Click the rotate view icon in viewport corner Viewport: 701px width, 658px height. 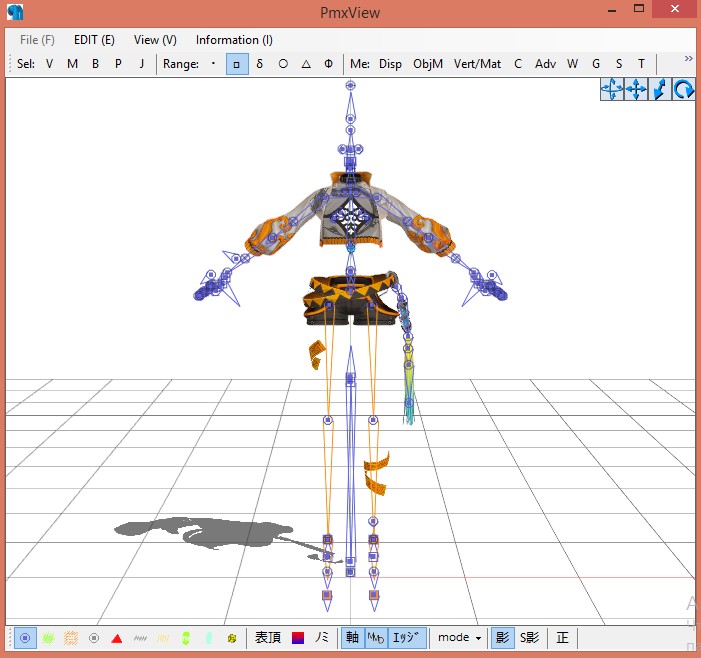coord(685,90)
